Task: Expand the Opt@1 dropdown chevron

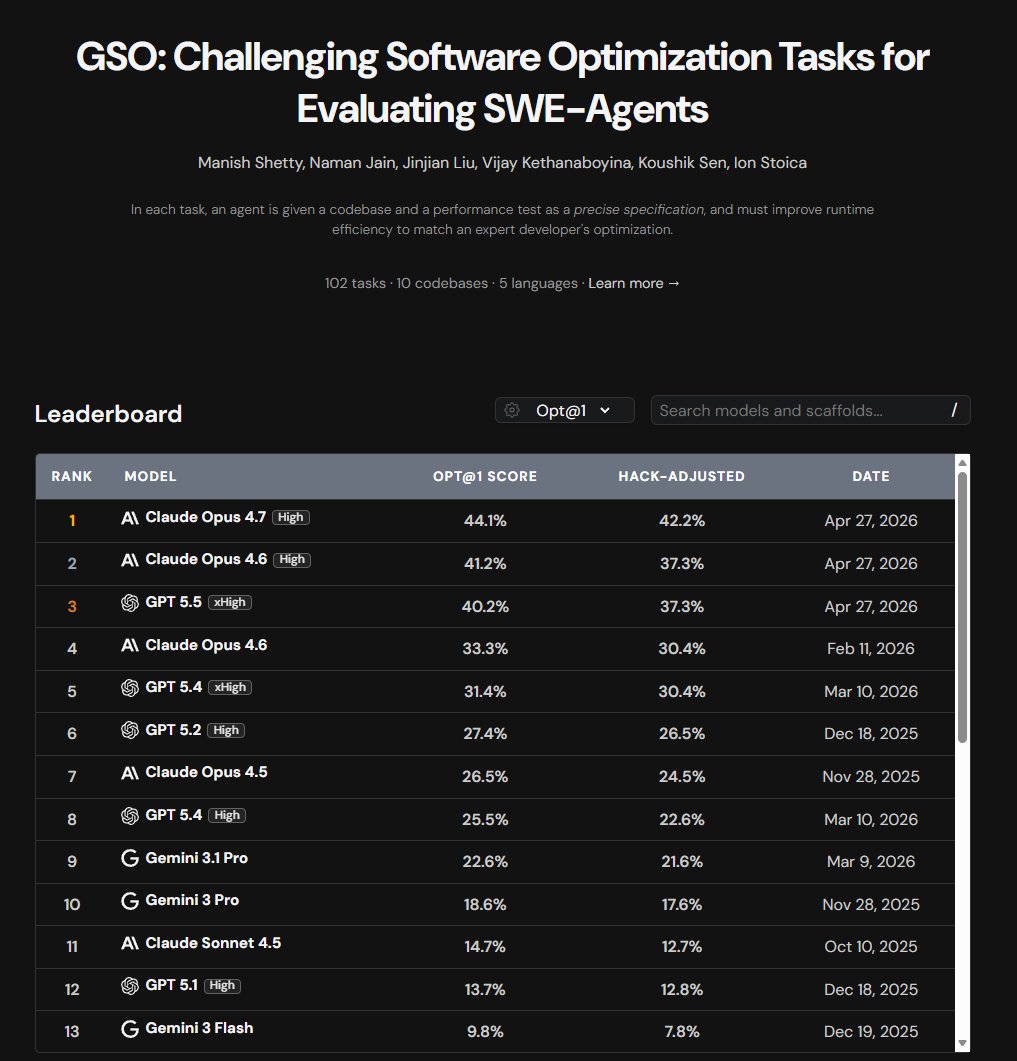Action: coord(605,410)
